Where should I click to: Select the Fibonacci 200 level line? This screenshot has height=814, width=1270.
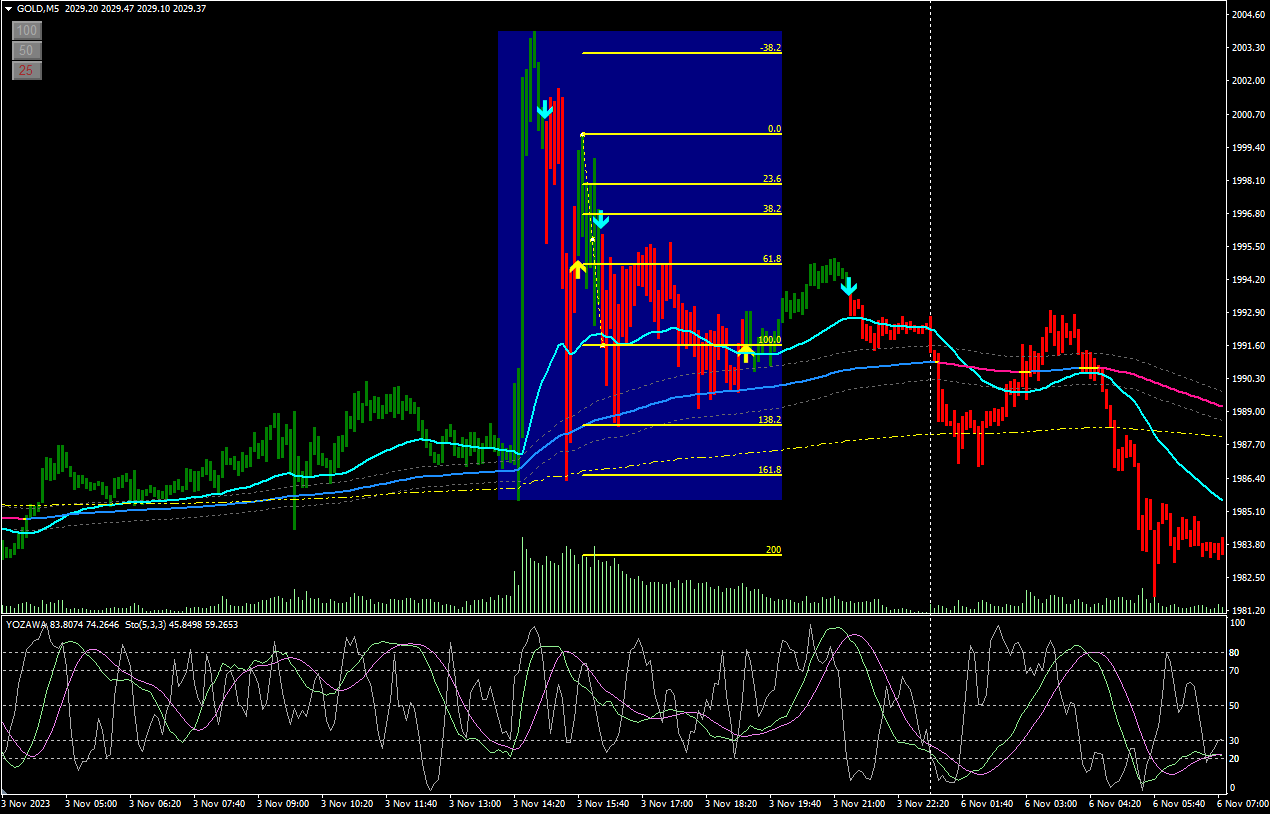pyautogui.click(x=680, y=555)
